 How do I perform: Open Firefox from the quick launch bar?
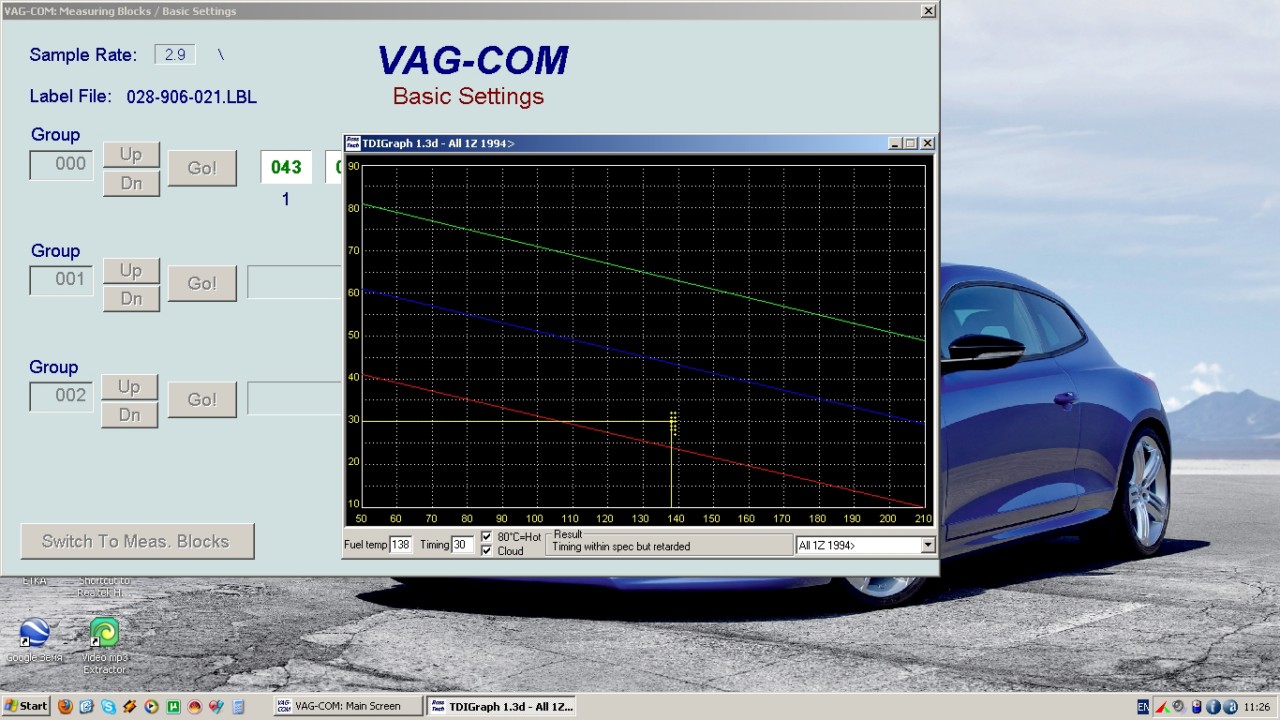click(65, 706)
